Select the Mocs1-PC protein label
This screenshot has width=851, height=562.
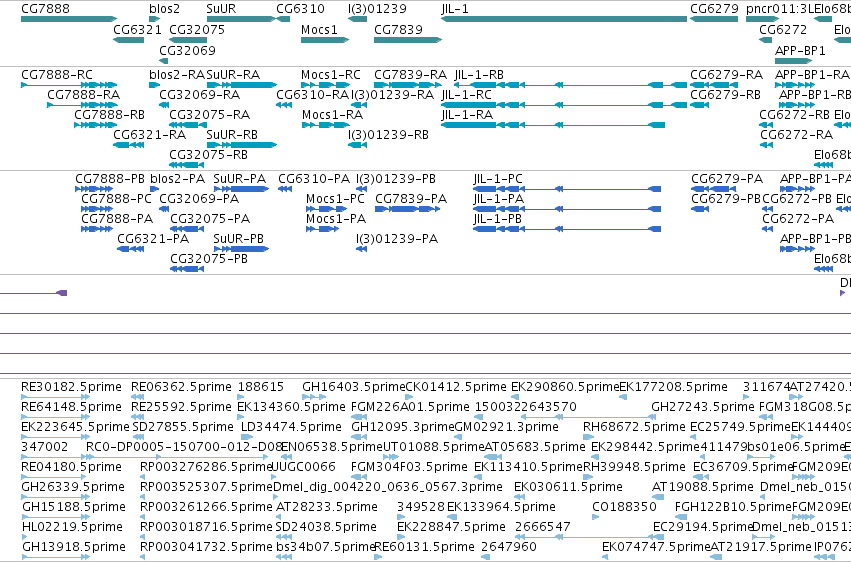click(335, 199)
